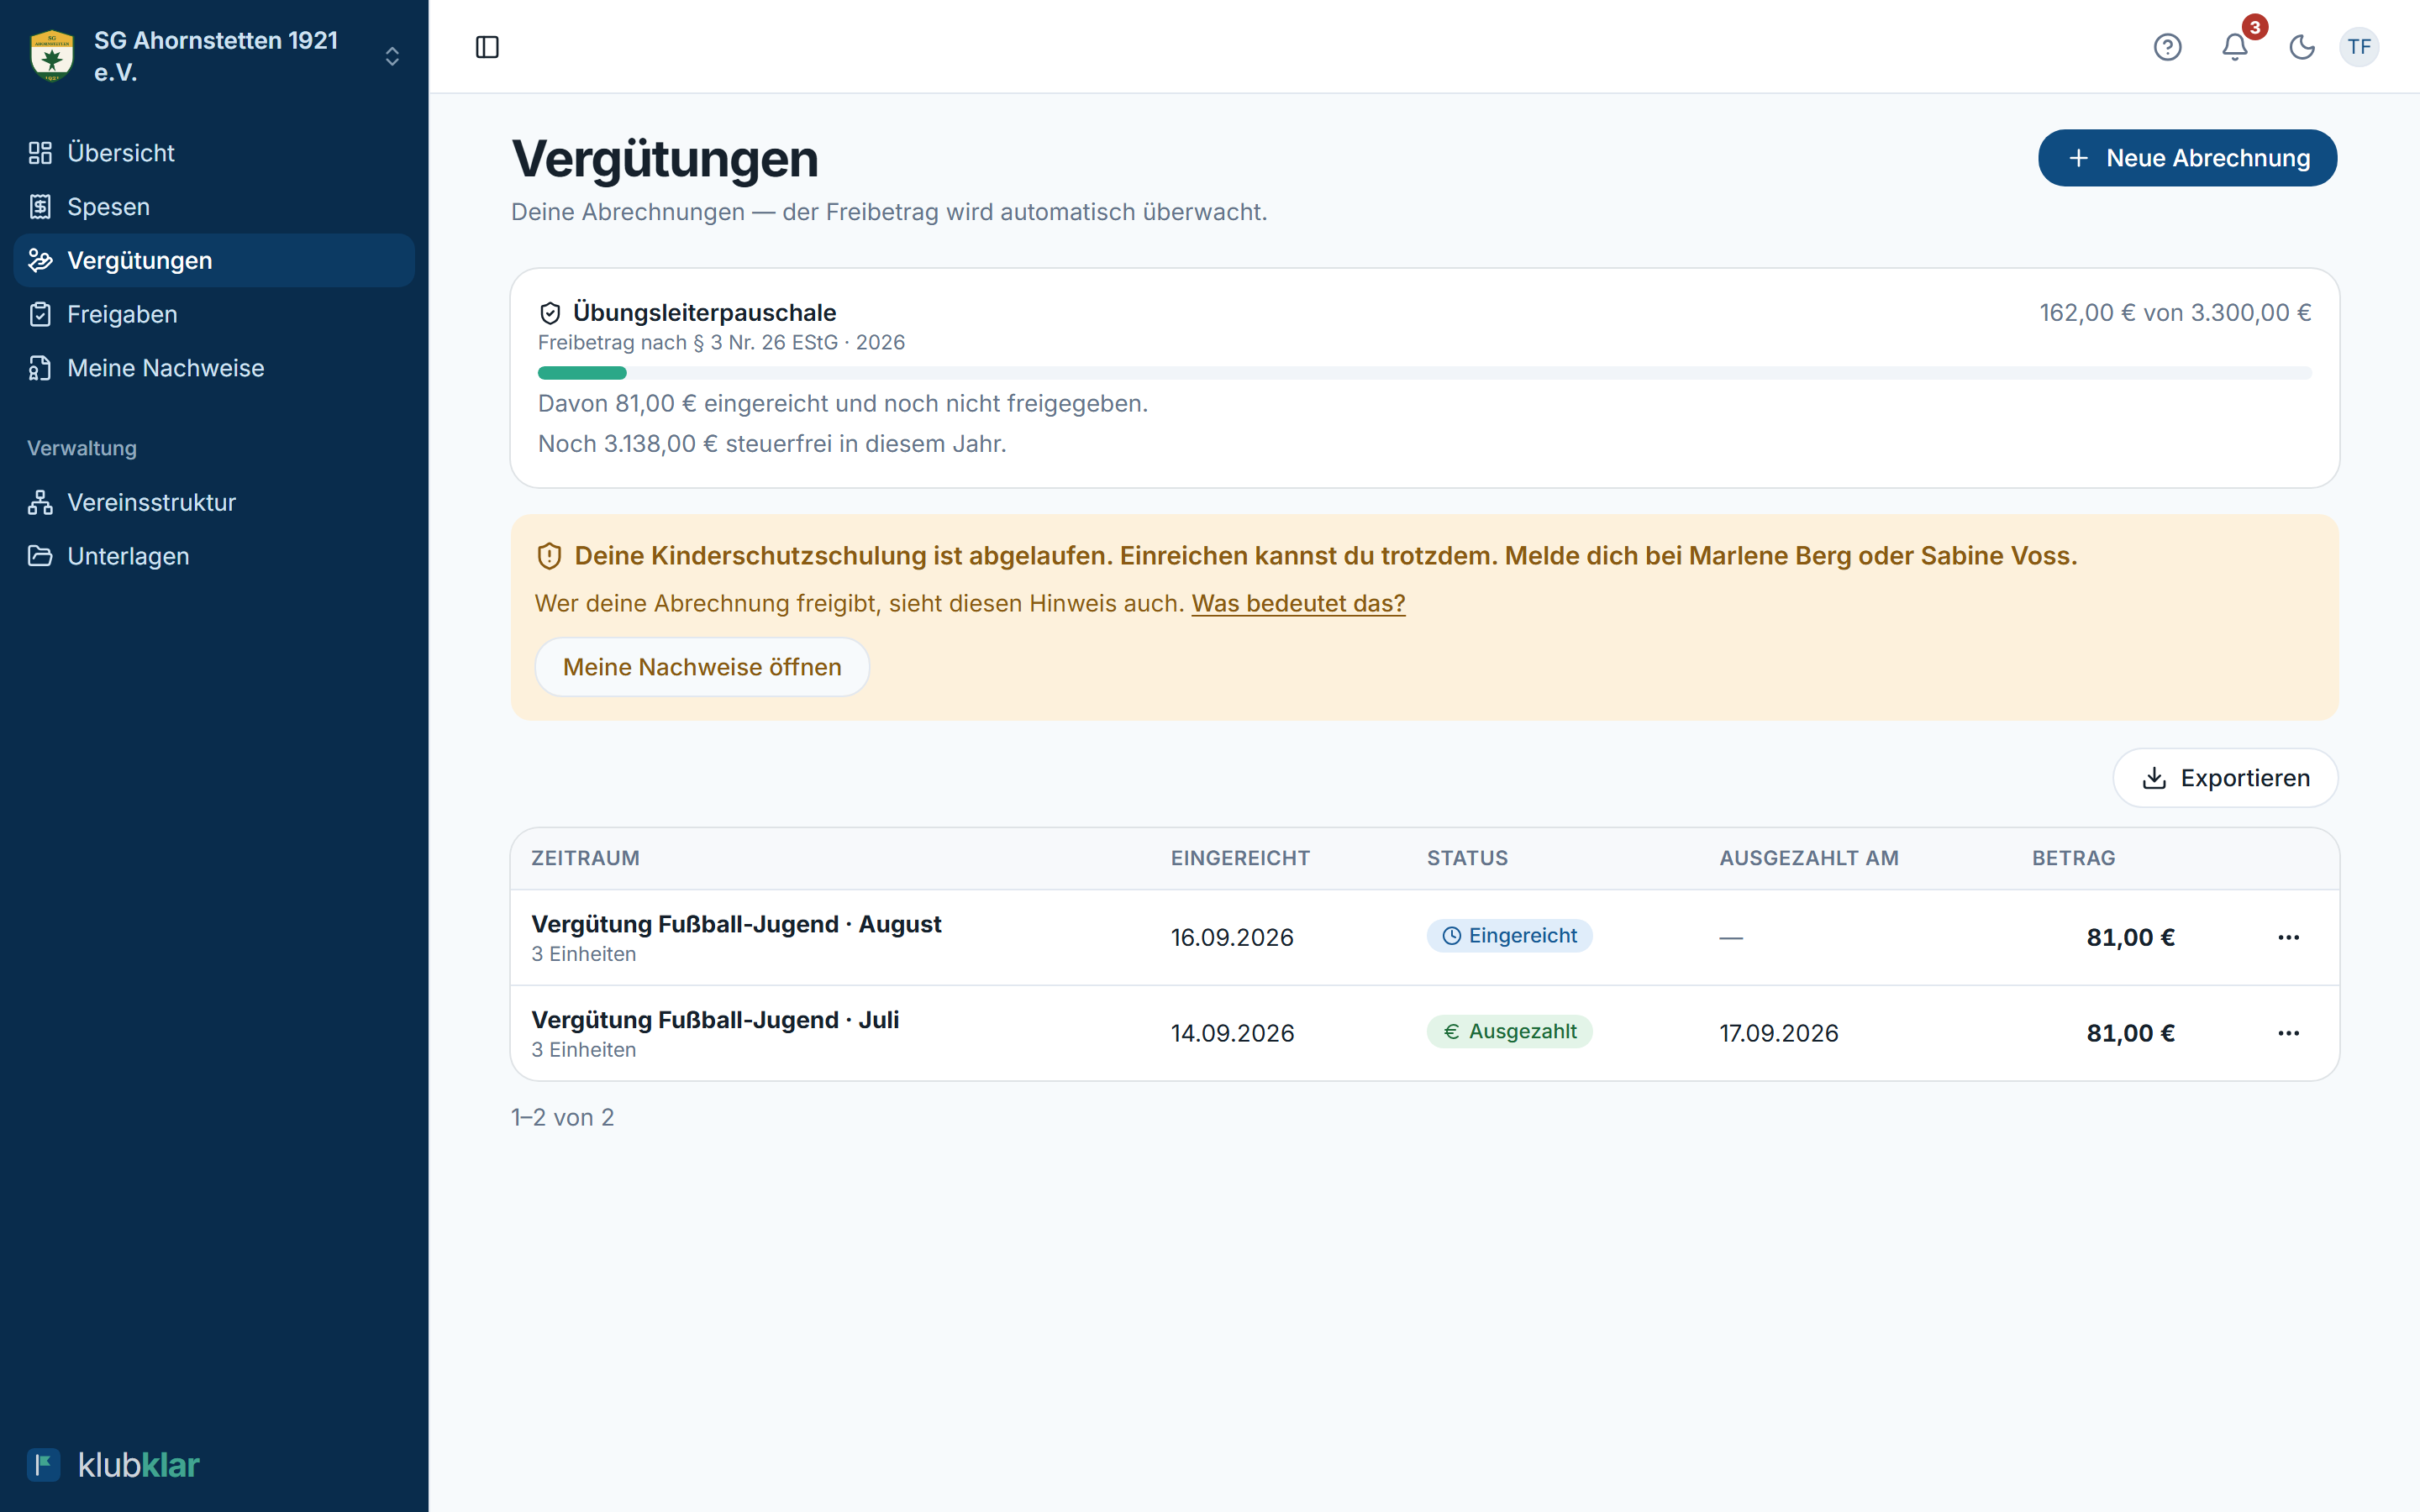This screenshot has height=1512, width=2420.
Task: Open the help question mark icon
Action: [x=2167, y=47]
